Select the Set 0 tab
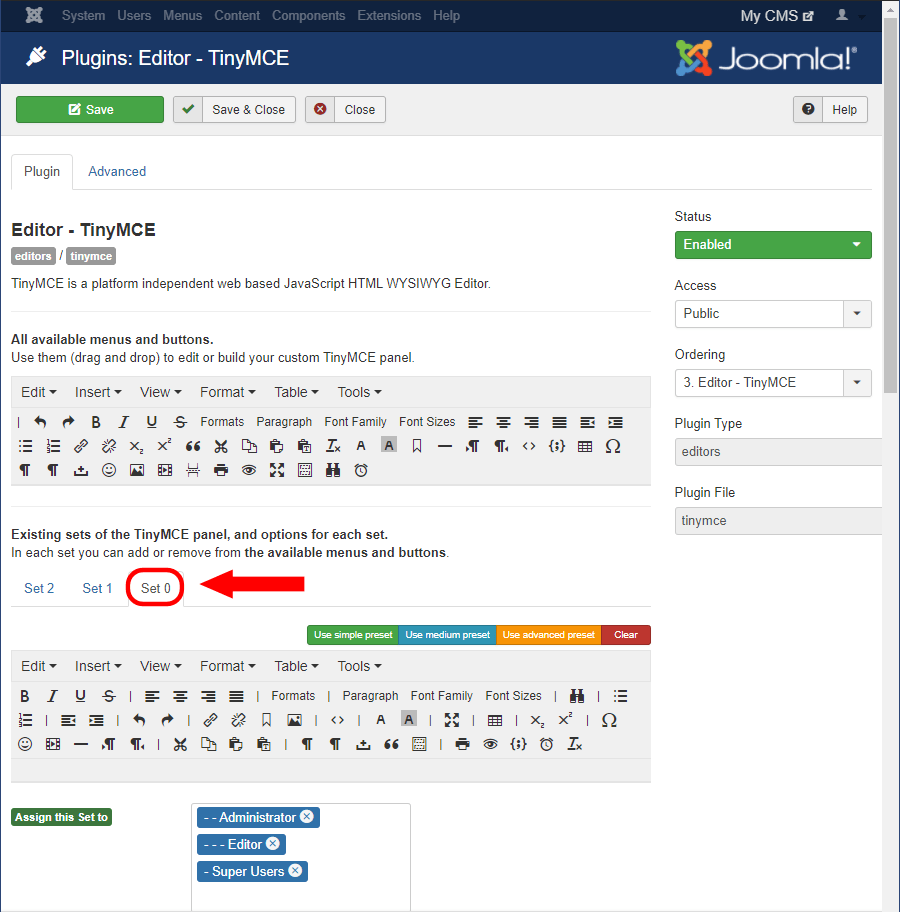The height and width of the screenshot is (912, 900). pos(155,588)
